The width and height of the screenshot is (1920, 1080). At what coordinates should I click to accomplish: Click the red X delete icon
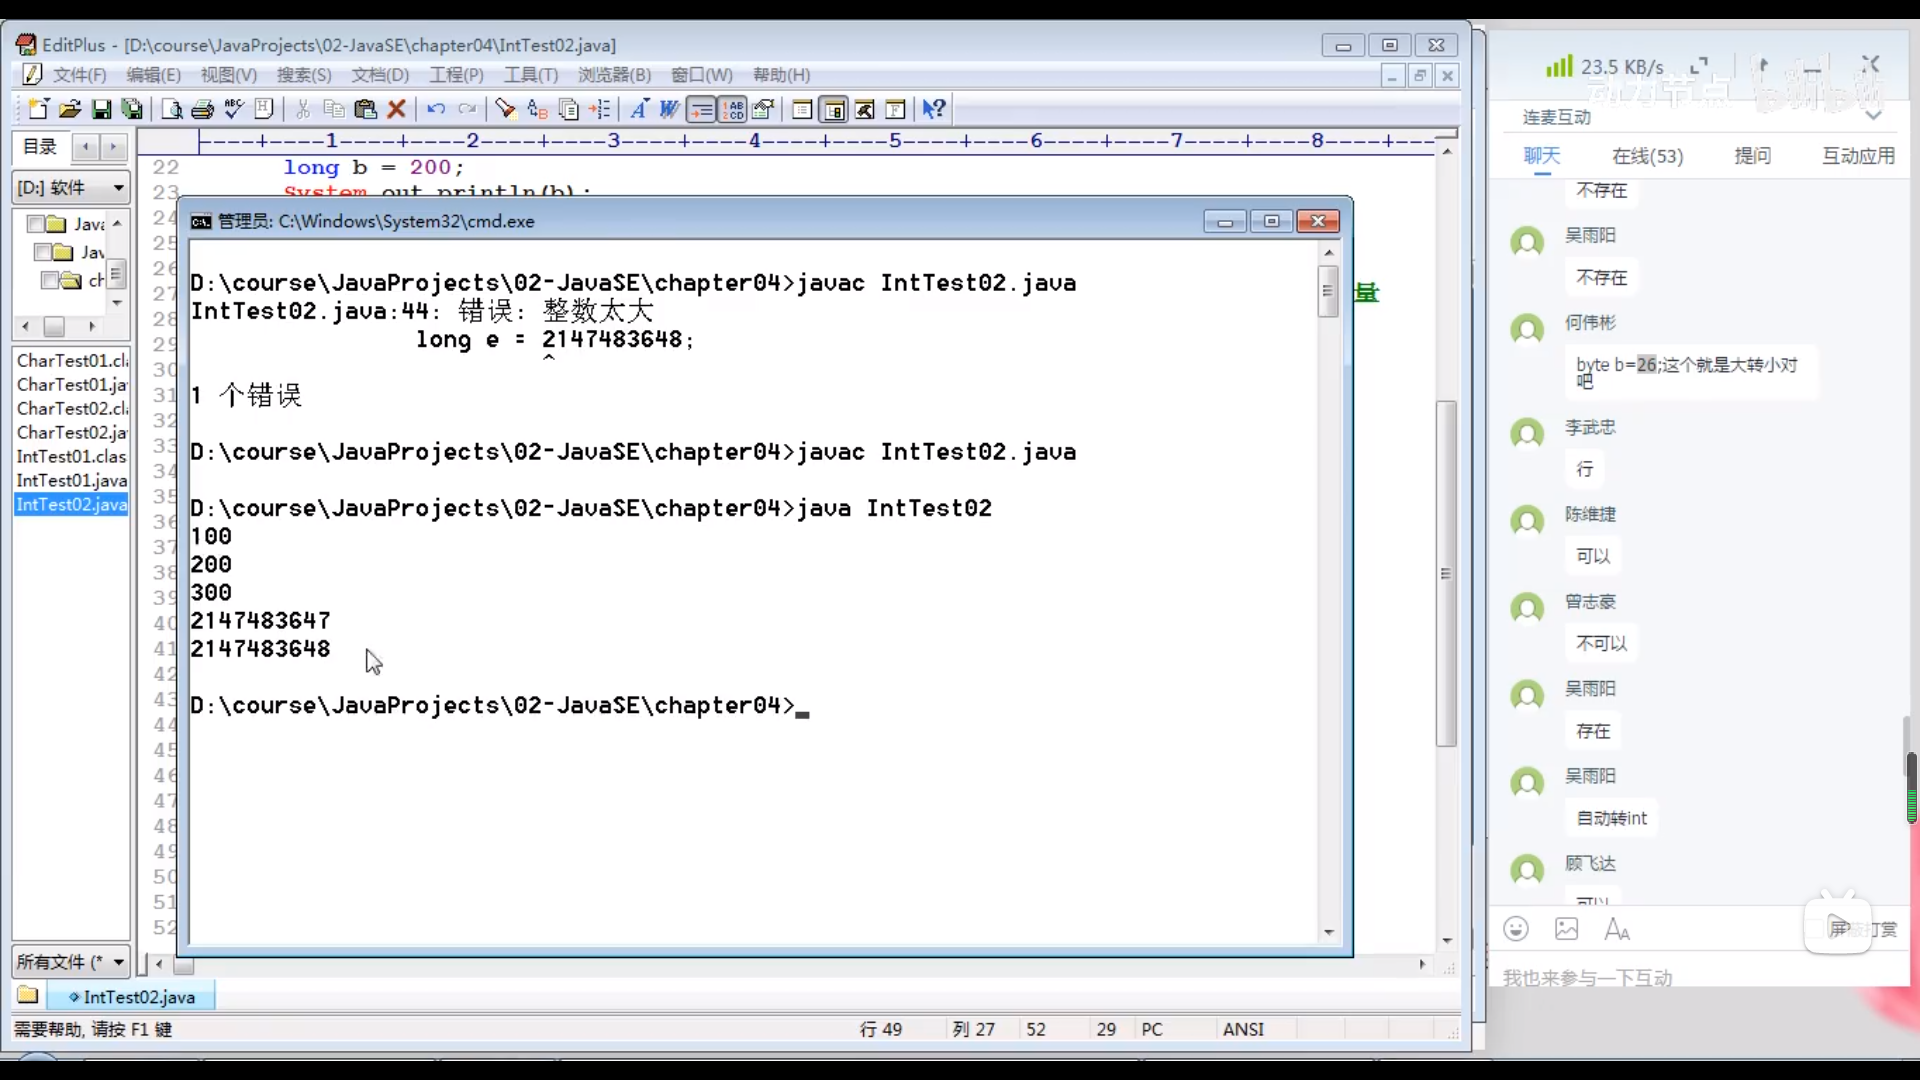(397, 109)
